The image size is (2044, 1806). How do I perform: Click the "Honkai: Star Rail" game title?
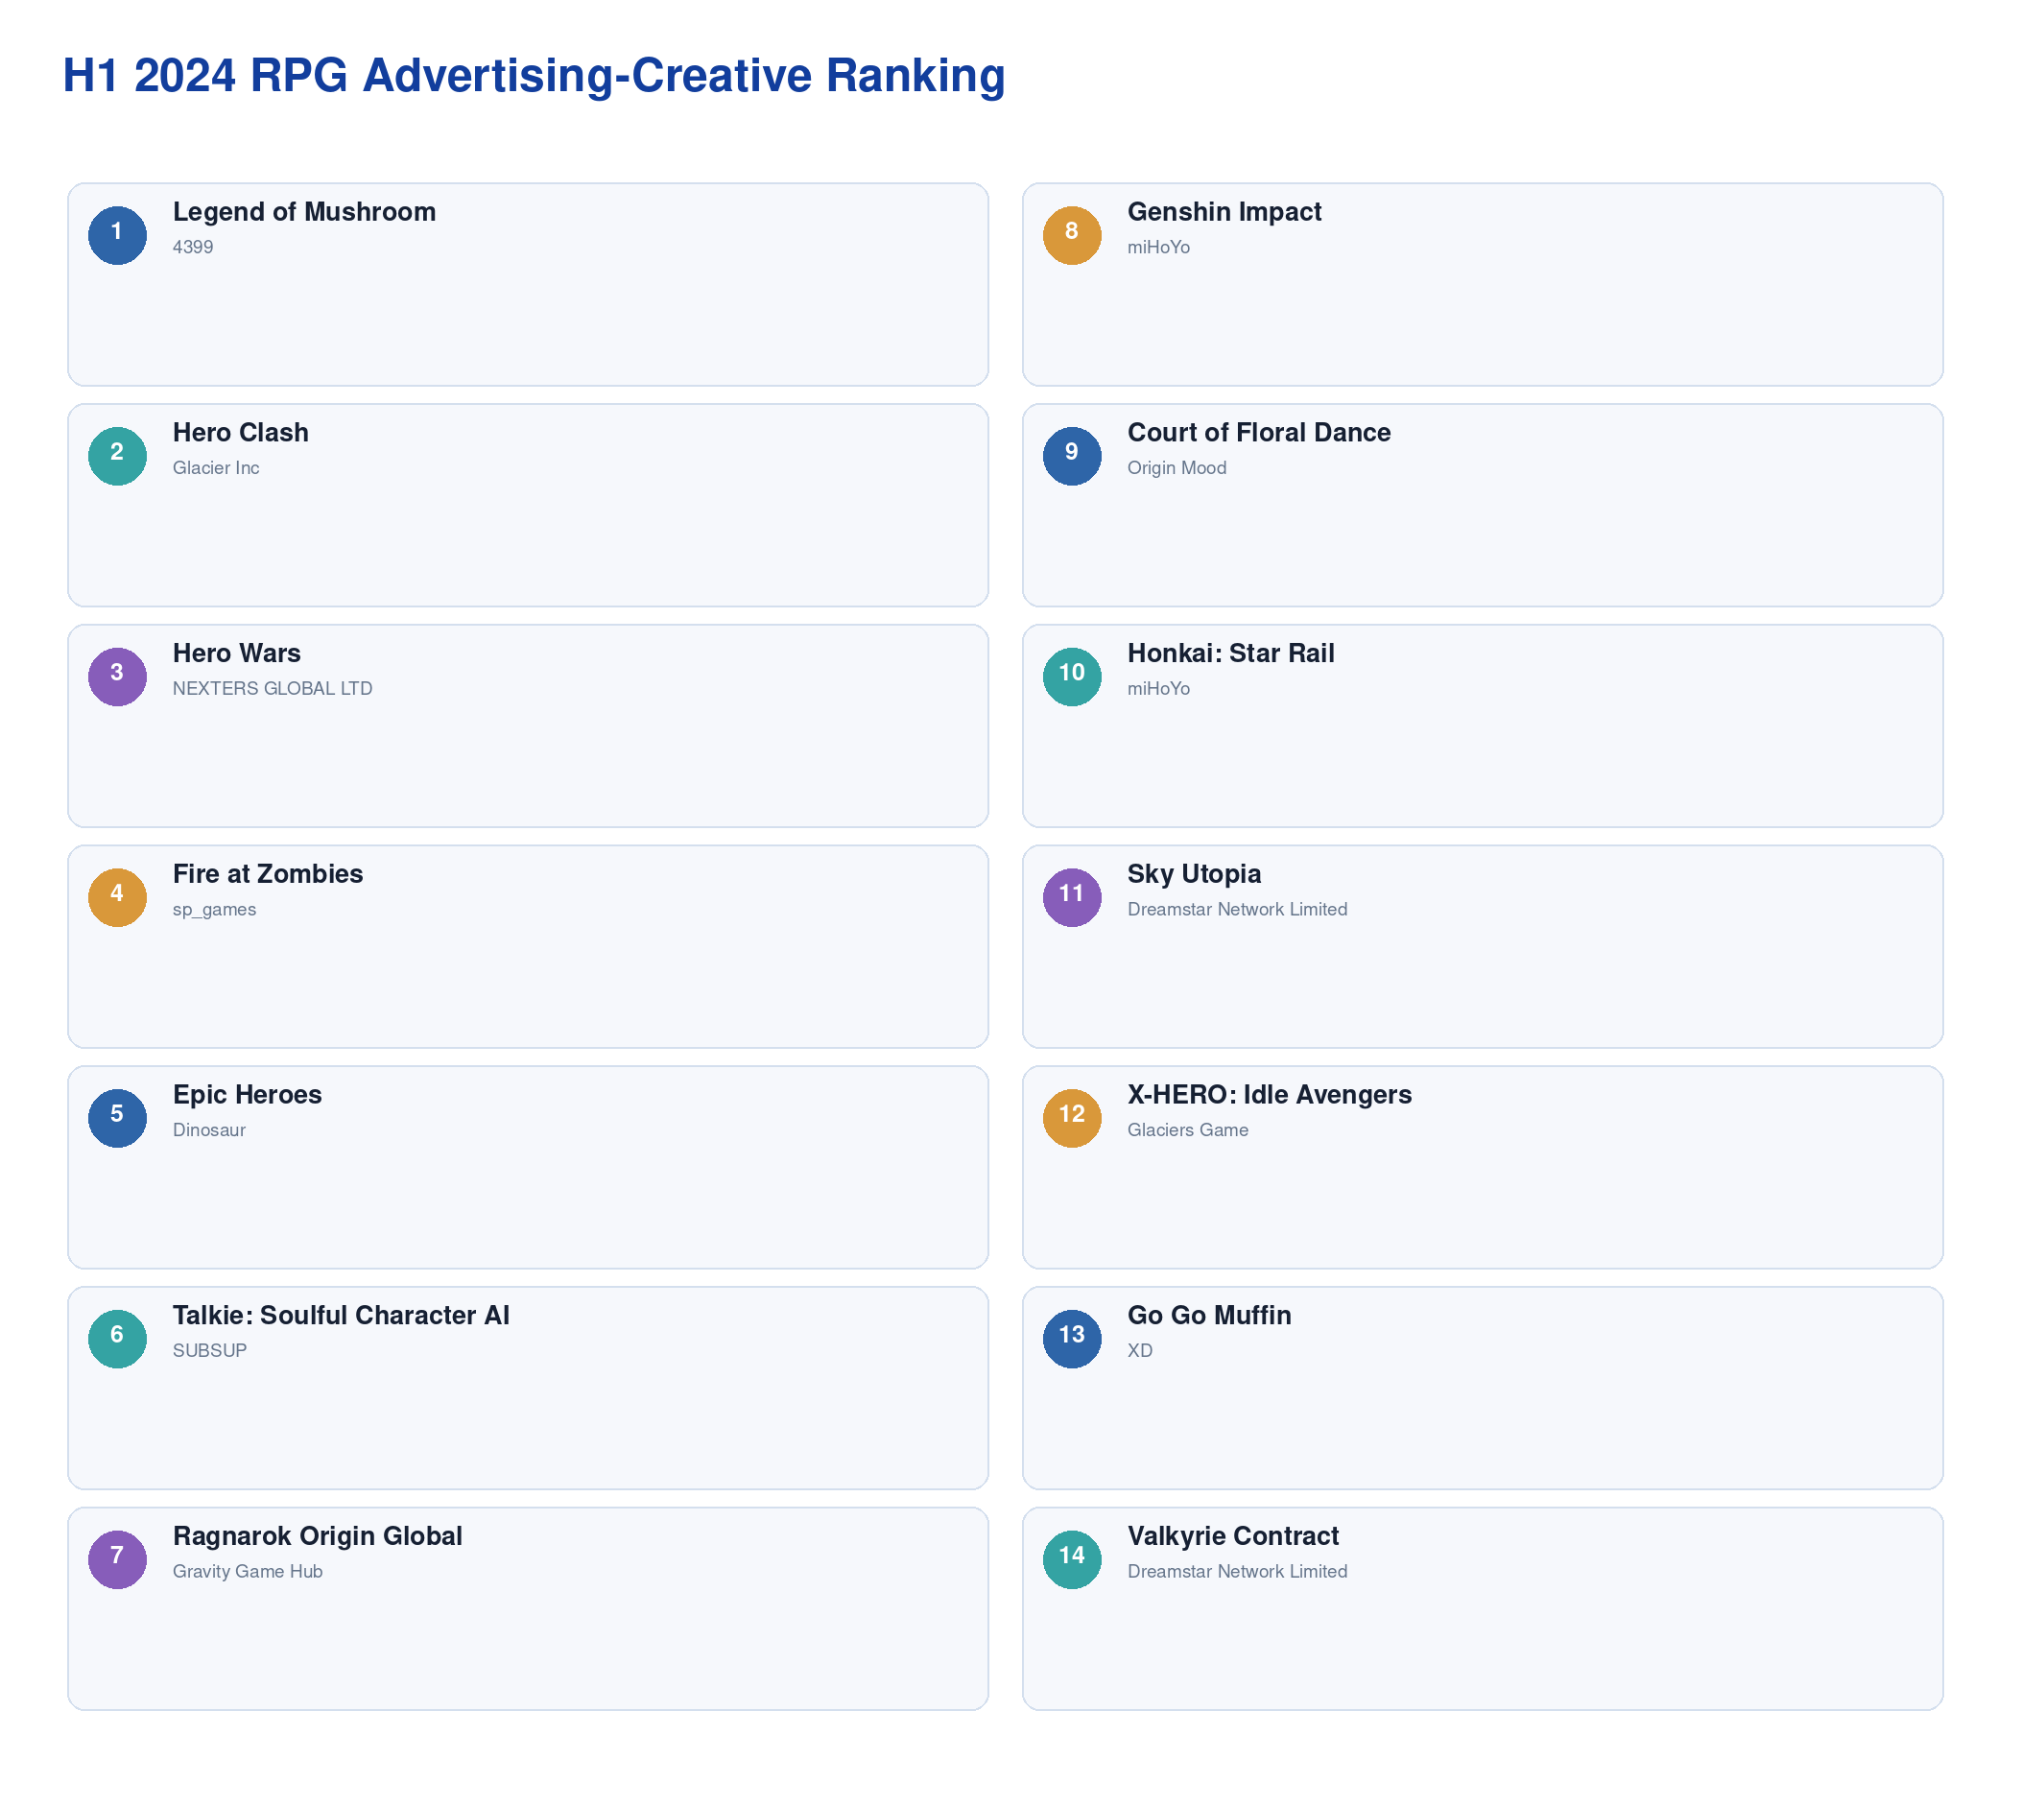[x=1233, y=654]
